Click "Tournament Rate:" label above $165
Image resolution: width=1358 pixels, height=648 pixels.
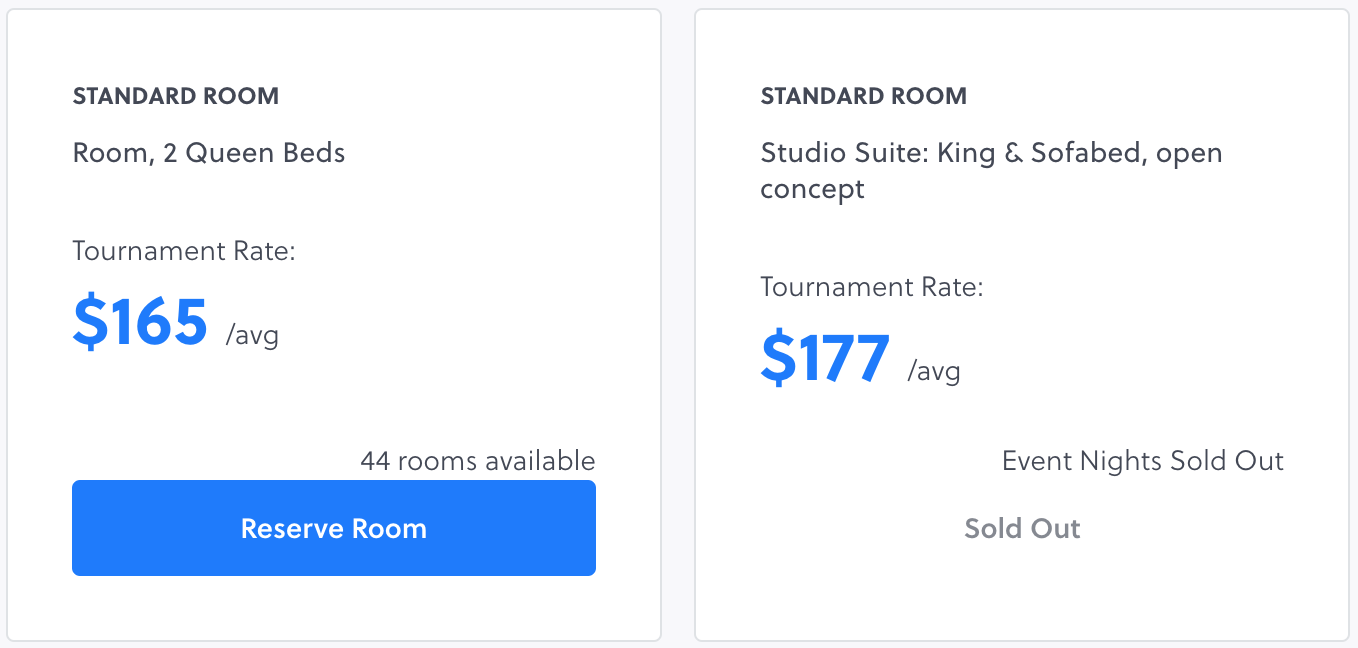tap(184, 250)
